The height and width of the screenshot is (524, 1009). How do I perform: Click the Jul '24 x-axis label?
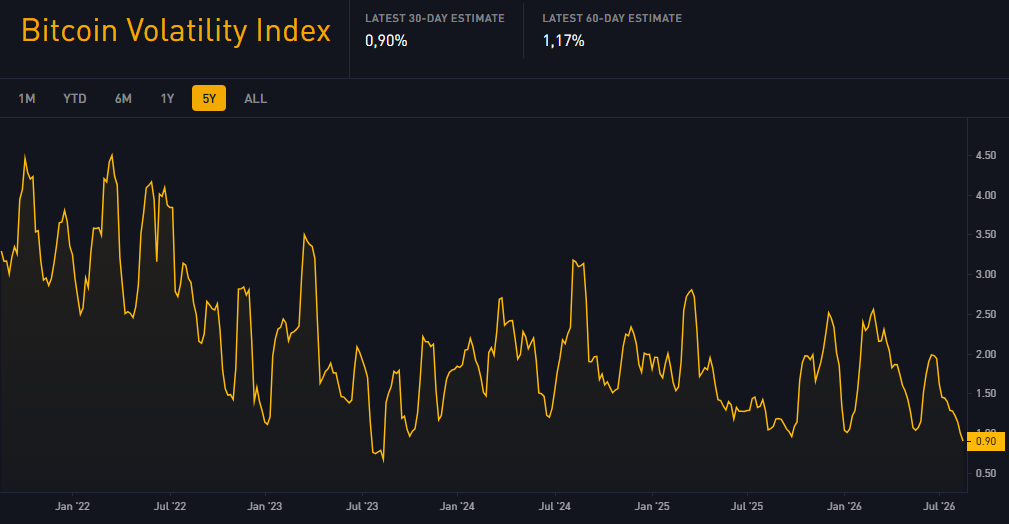[x=555, y=506]
